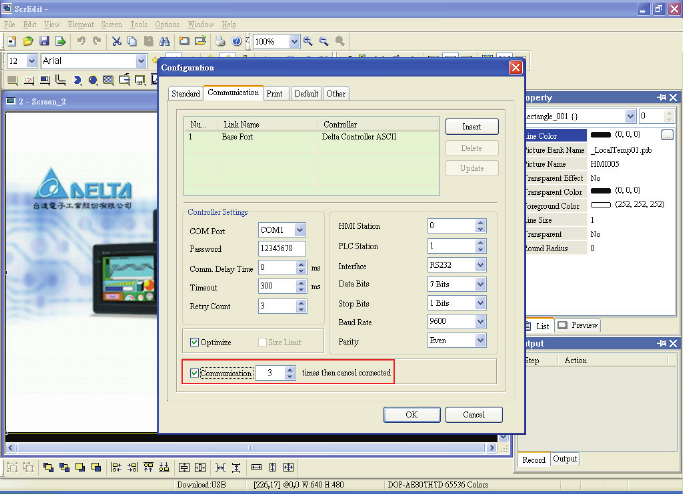Click the Save file toolbar icon
683x494 pixels.
tap(45, 42)
